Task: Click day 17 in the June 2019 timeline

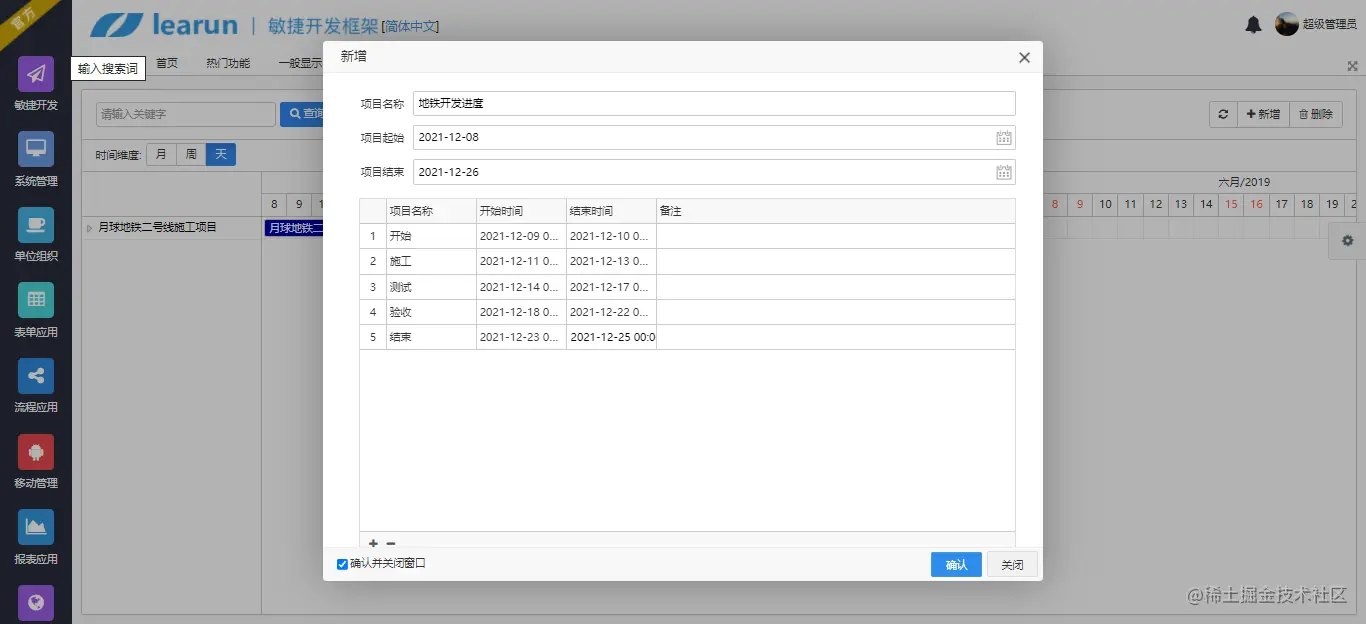Action: point(1281,204)
